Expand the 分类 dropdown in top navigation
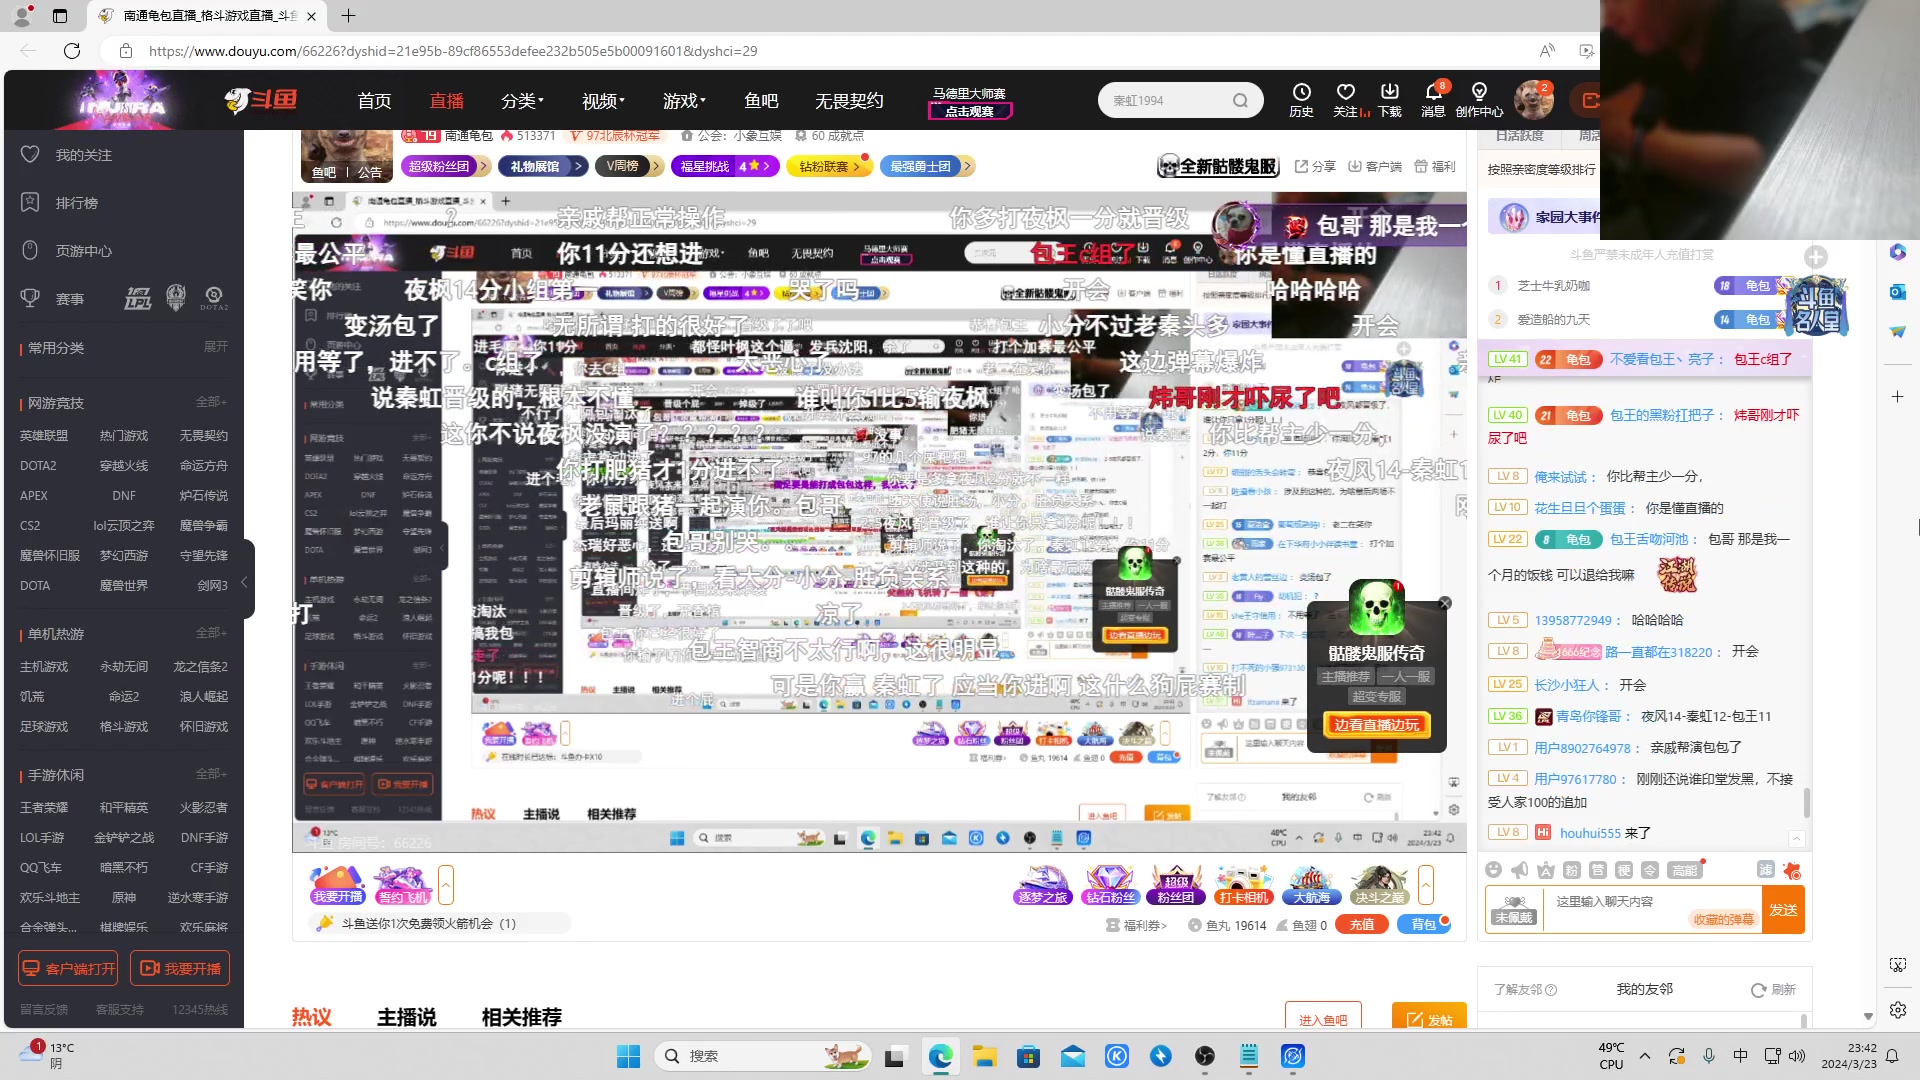The image size is (1920, 1080). point(522,101)
